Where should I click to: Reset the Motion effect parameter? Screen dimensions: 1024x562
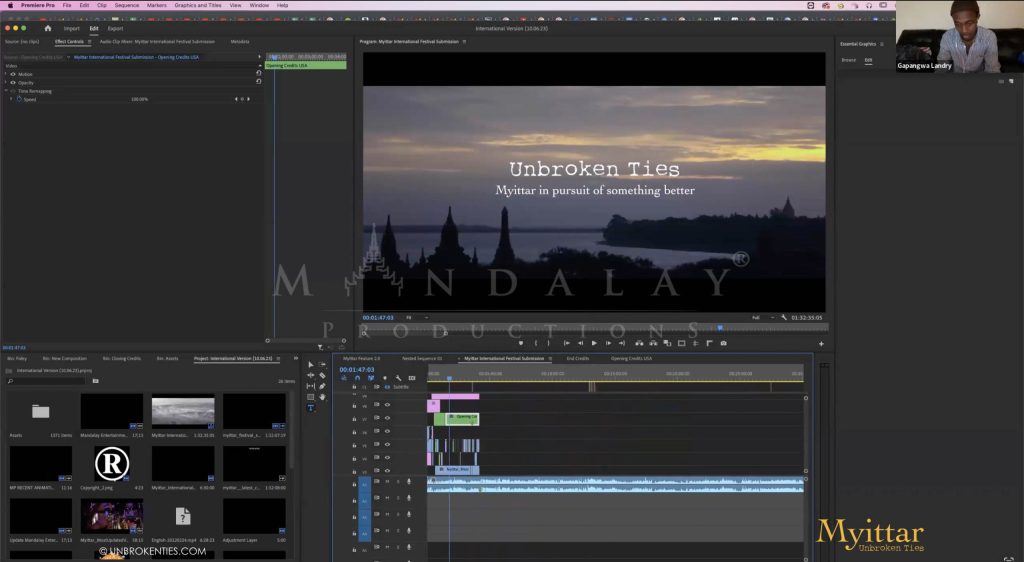[259, 73]
